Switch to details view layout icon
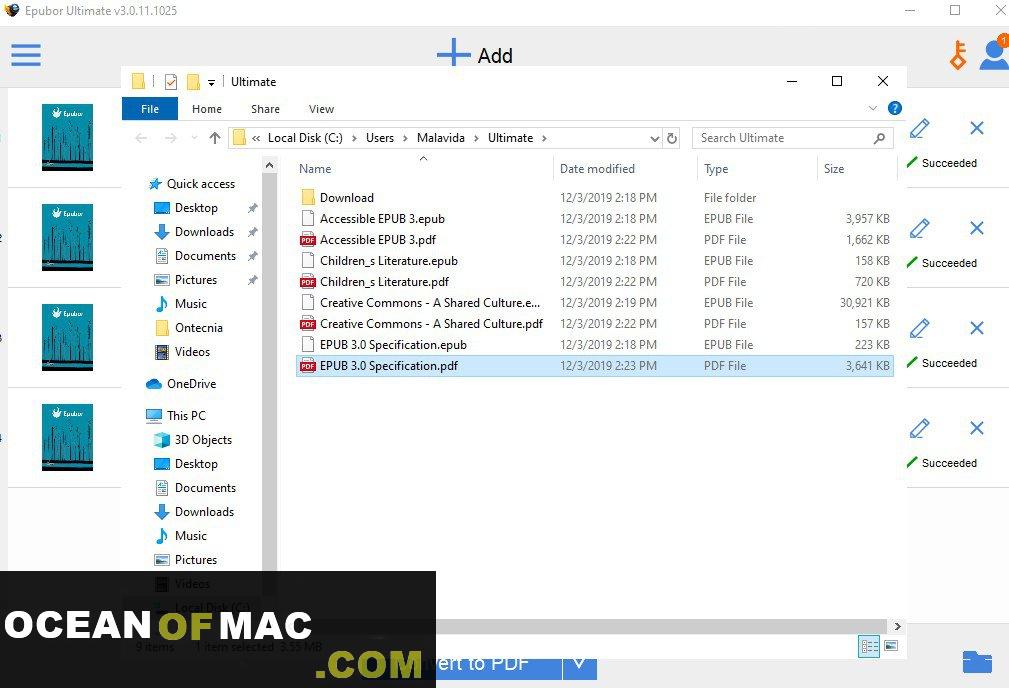Image resolution: width=1009 pixels, height=688 pixels. coord(869,647)
